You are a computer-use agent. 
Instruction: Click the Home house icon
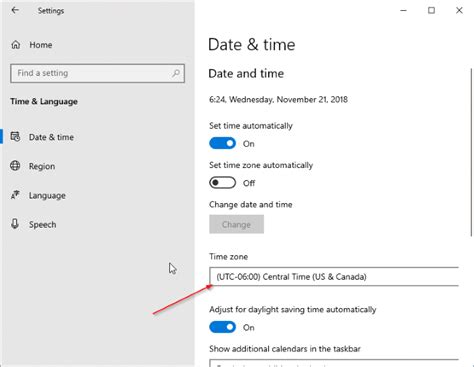16,45
